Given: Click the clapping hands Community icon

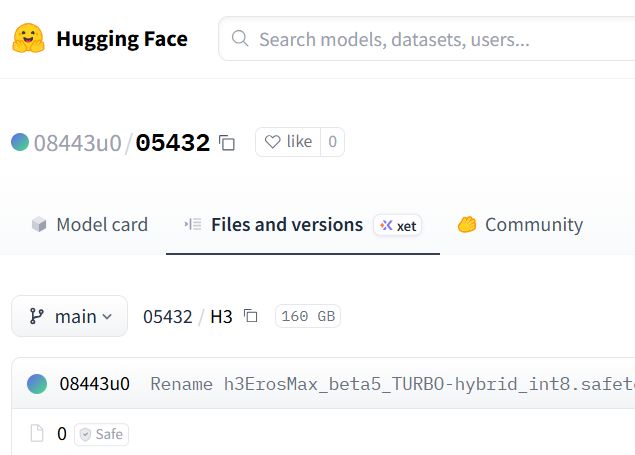Looking at the screenshot, I should pyautogui.click(x=467, y=224).
